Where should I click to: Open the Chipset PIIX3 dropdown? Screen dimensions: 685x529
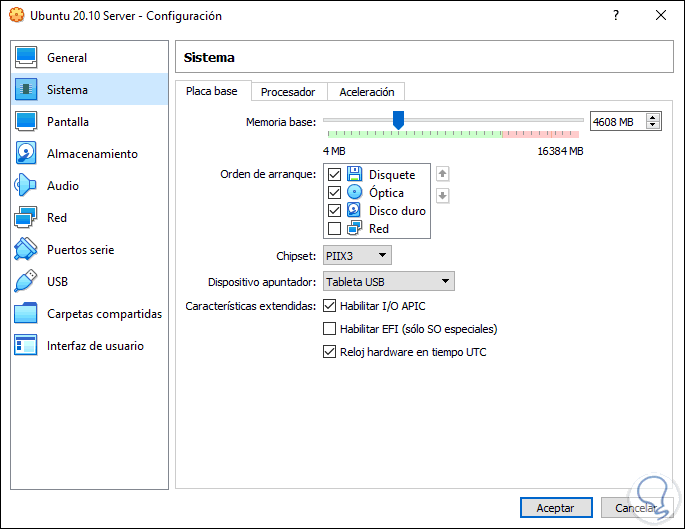tap(358, 256)
